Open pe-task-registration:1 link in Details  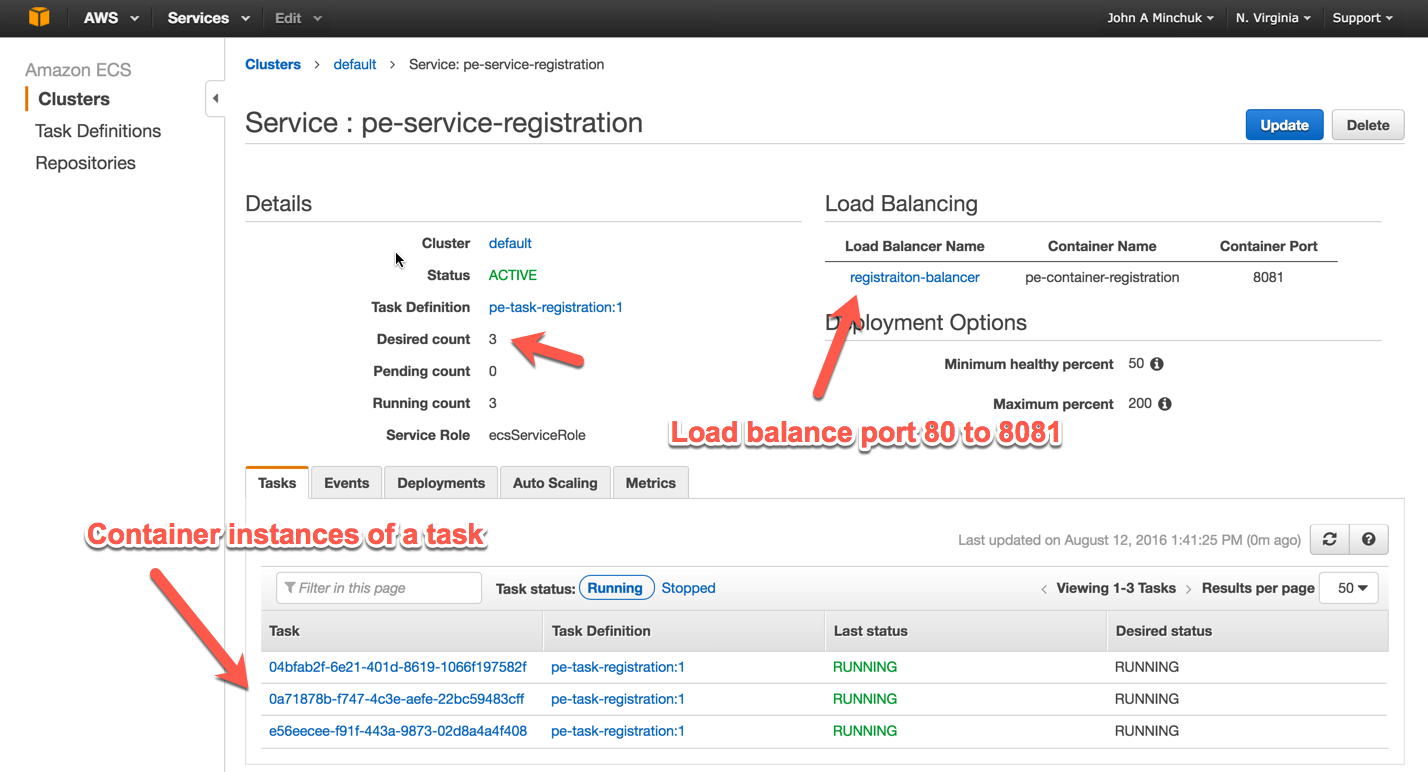[x=556, y=307]
